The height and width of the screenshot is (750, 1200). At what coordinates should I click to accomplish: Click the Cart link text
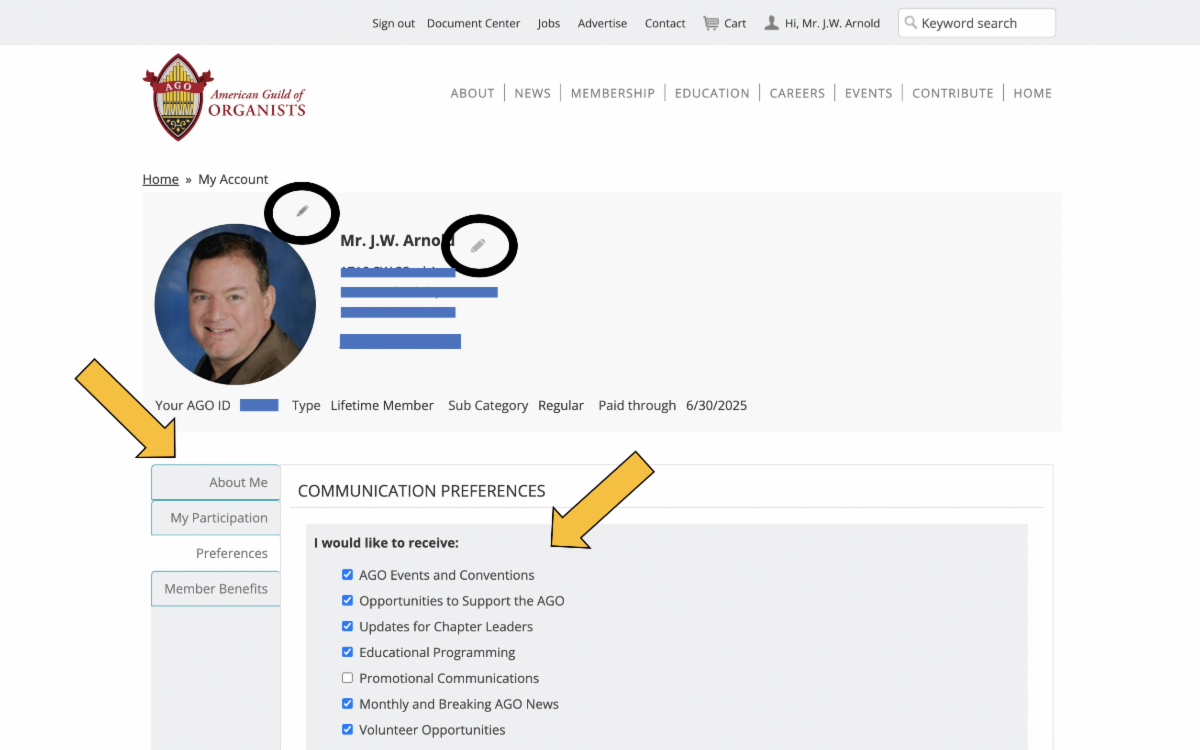(735, 23)
